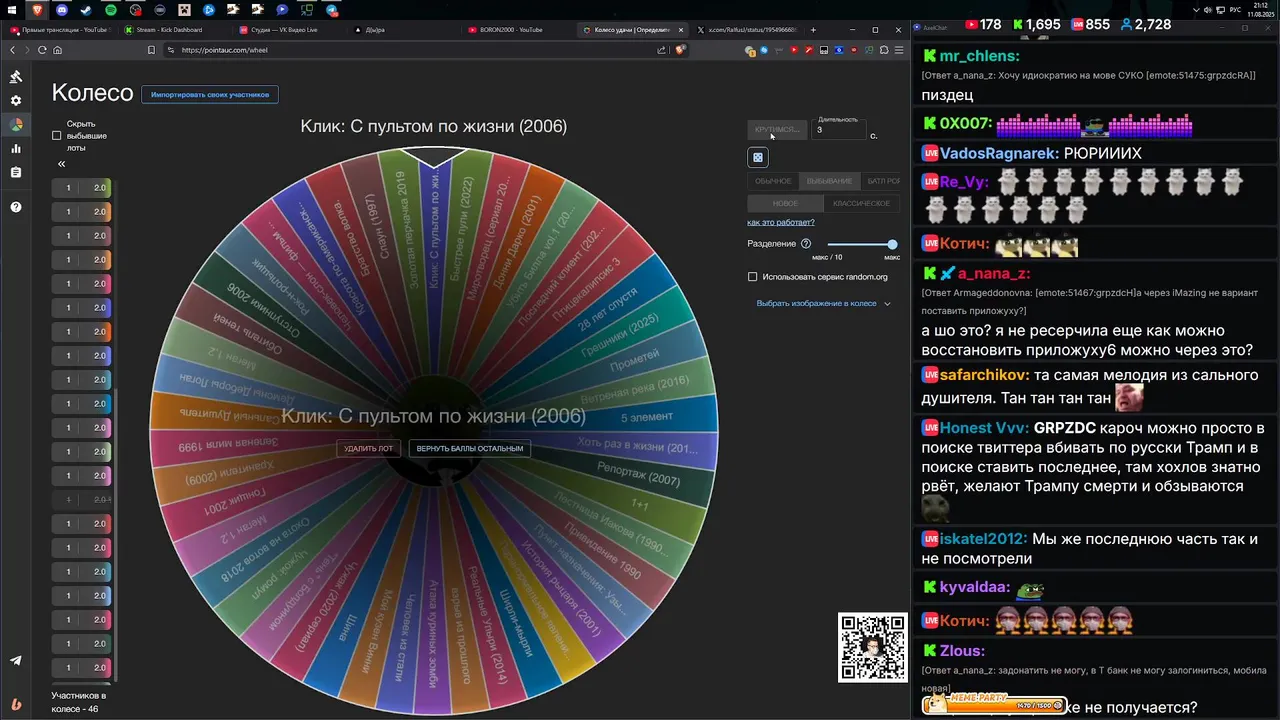Enable Использовать сервис random.org checkbox
The image size is (1280, 720).
click(753, 277)
